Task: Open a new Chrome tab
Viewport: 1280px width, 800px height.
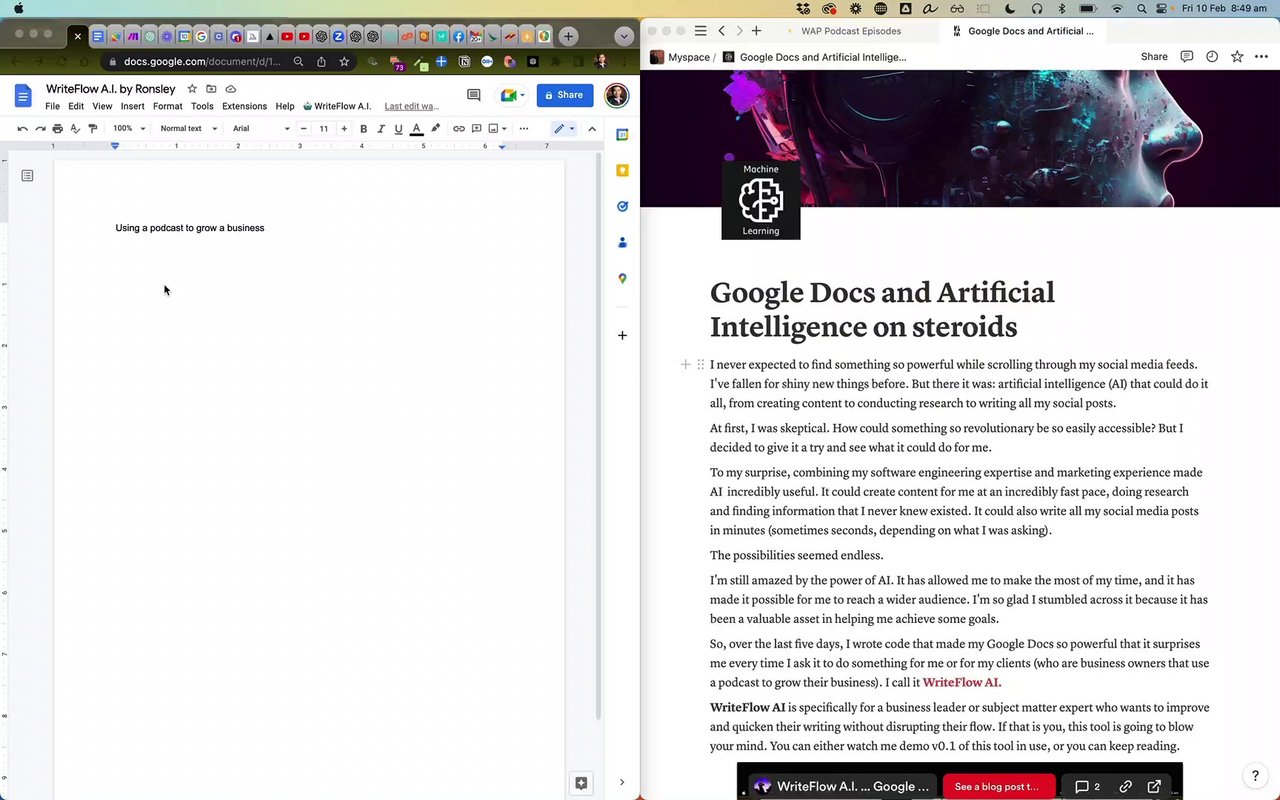Action: [x=568, y=36]
